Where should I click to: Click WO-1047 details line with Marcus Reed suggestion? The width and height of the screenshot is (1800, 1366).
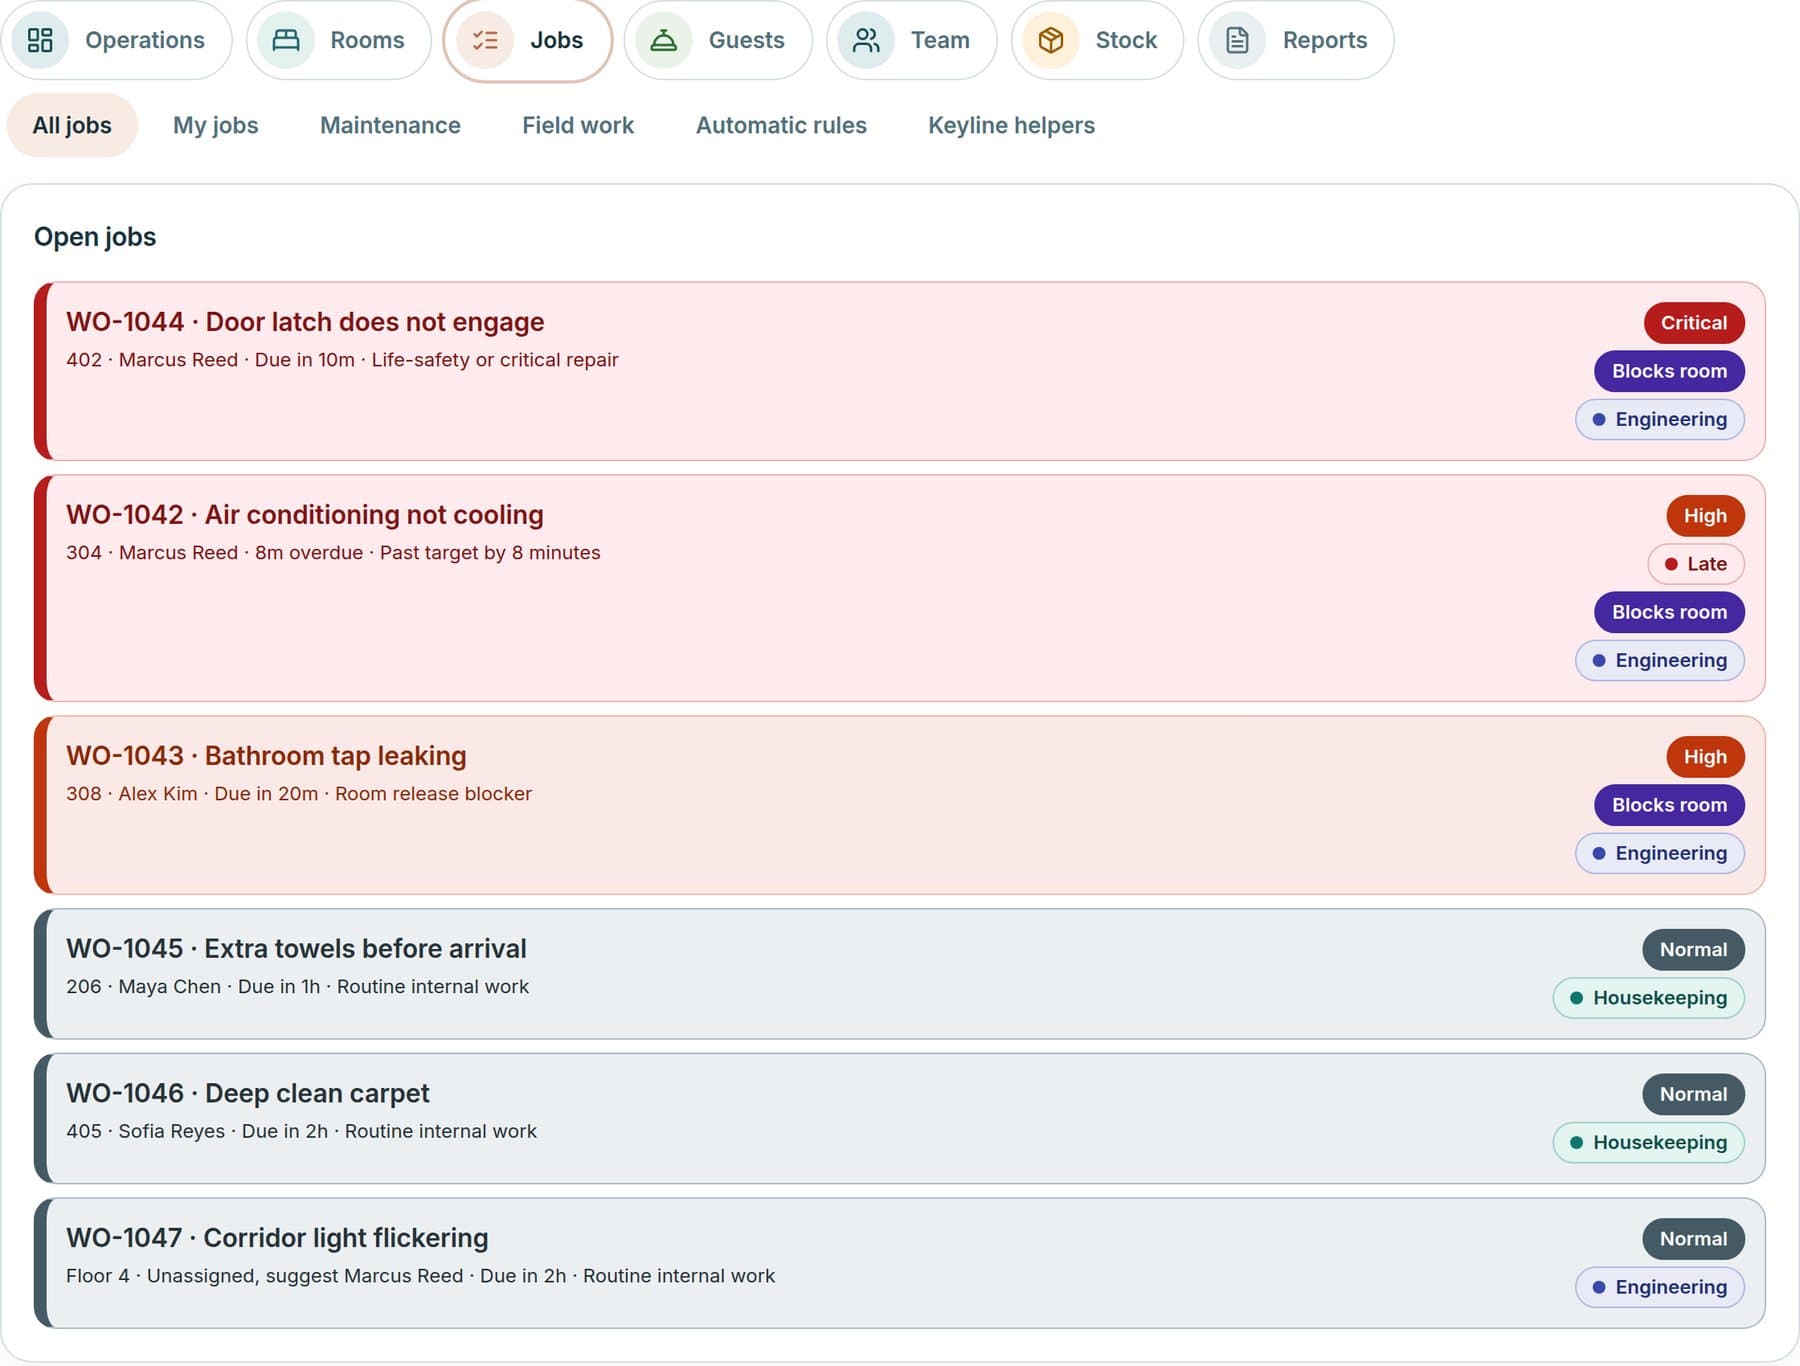pyautogui.click(x=420, y=1276)
